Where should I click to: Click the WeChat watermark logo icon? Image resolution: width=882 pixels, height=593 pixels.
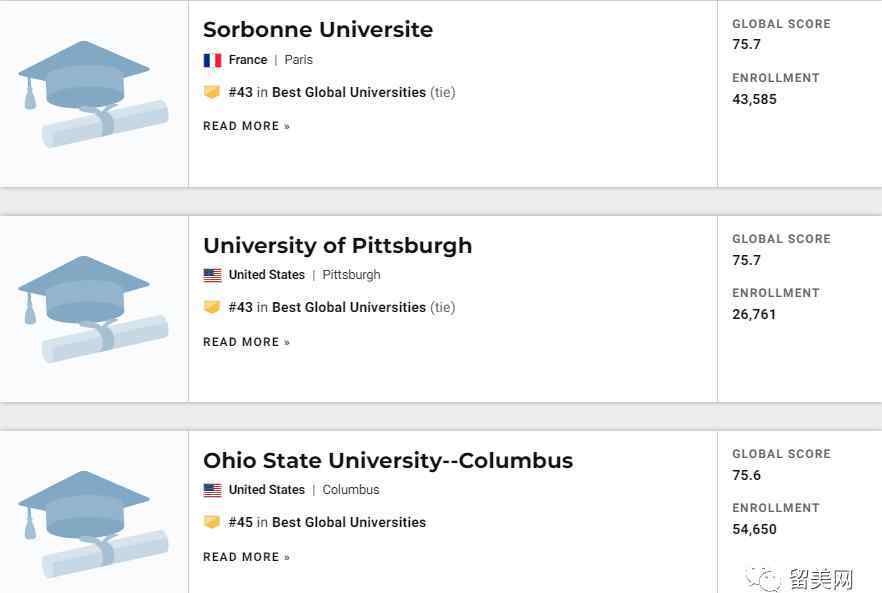(763, 578)
